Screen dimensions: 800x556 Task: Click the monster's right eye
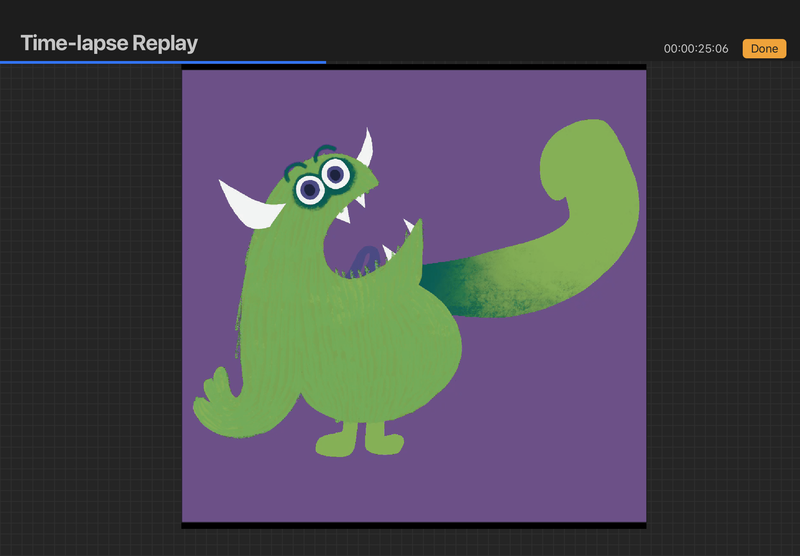tap(335, 175)
